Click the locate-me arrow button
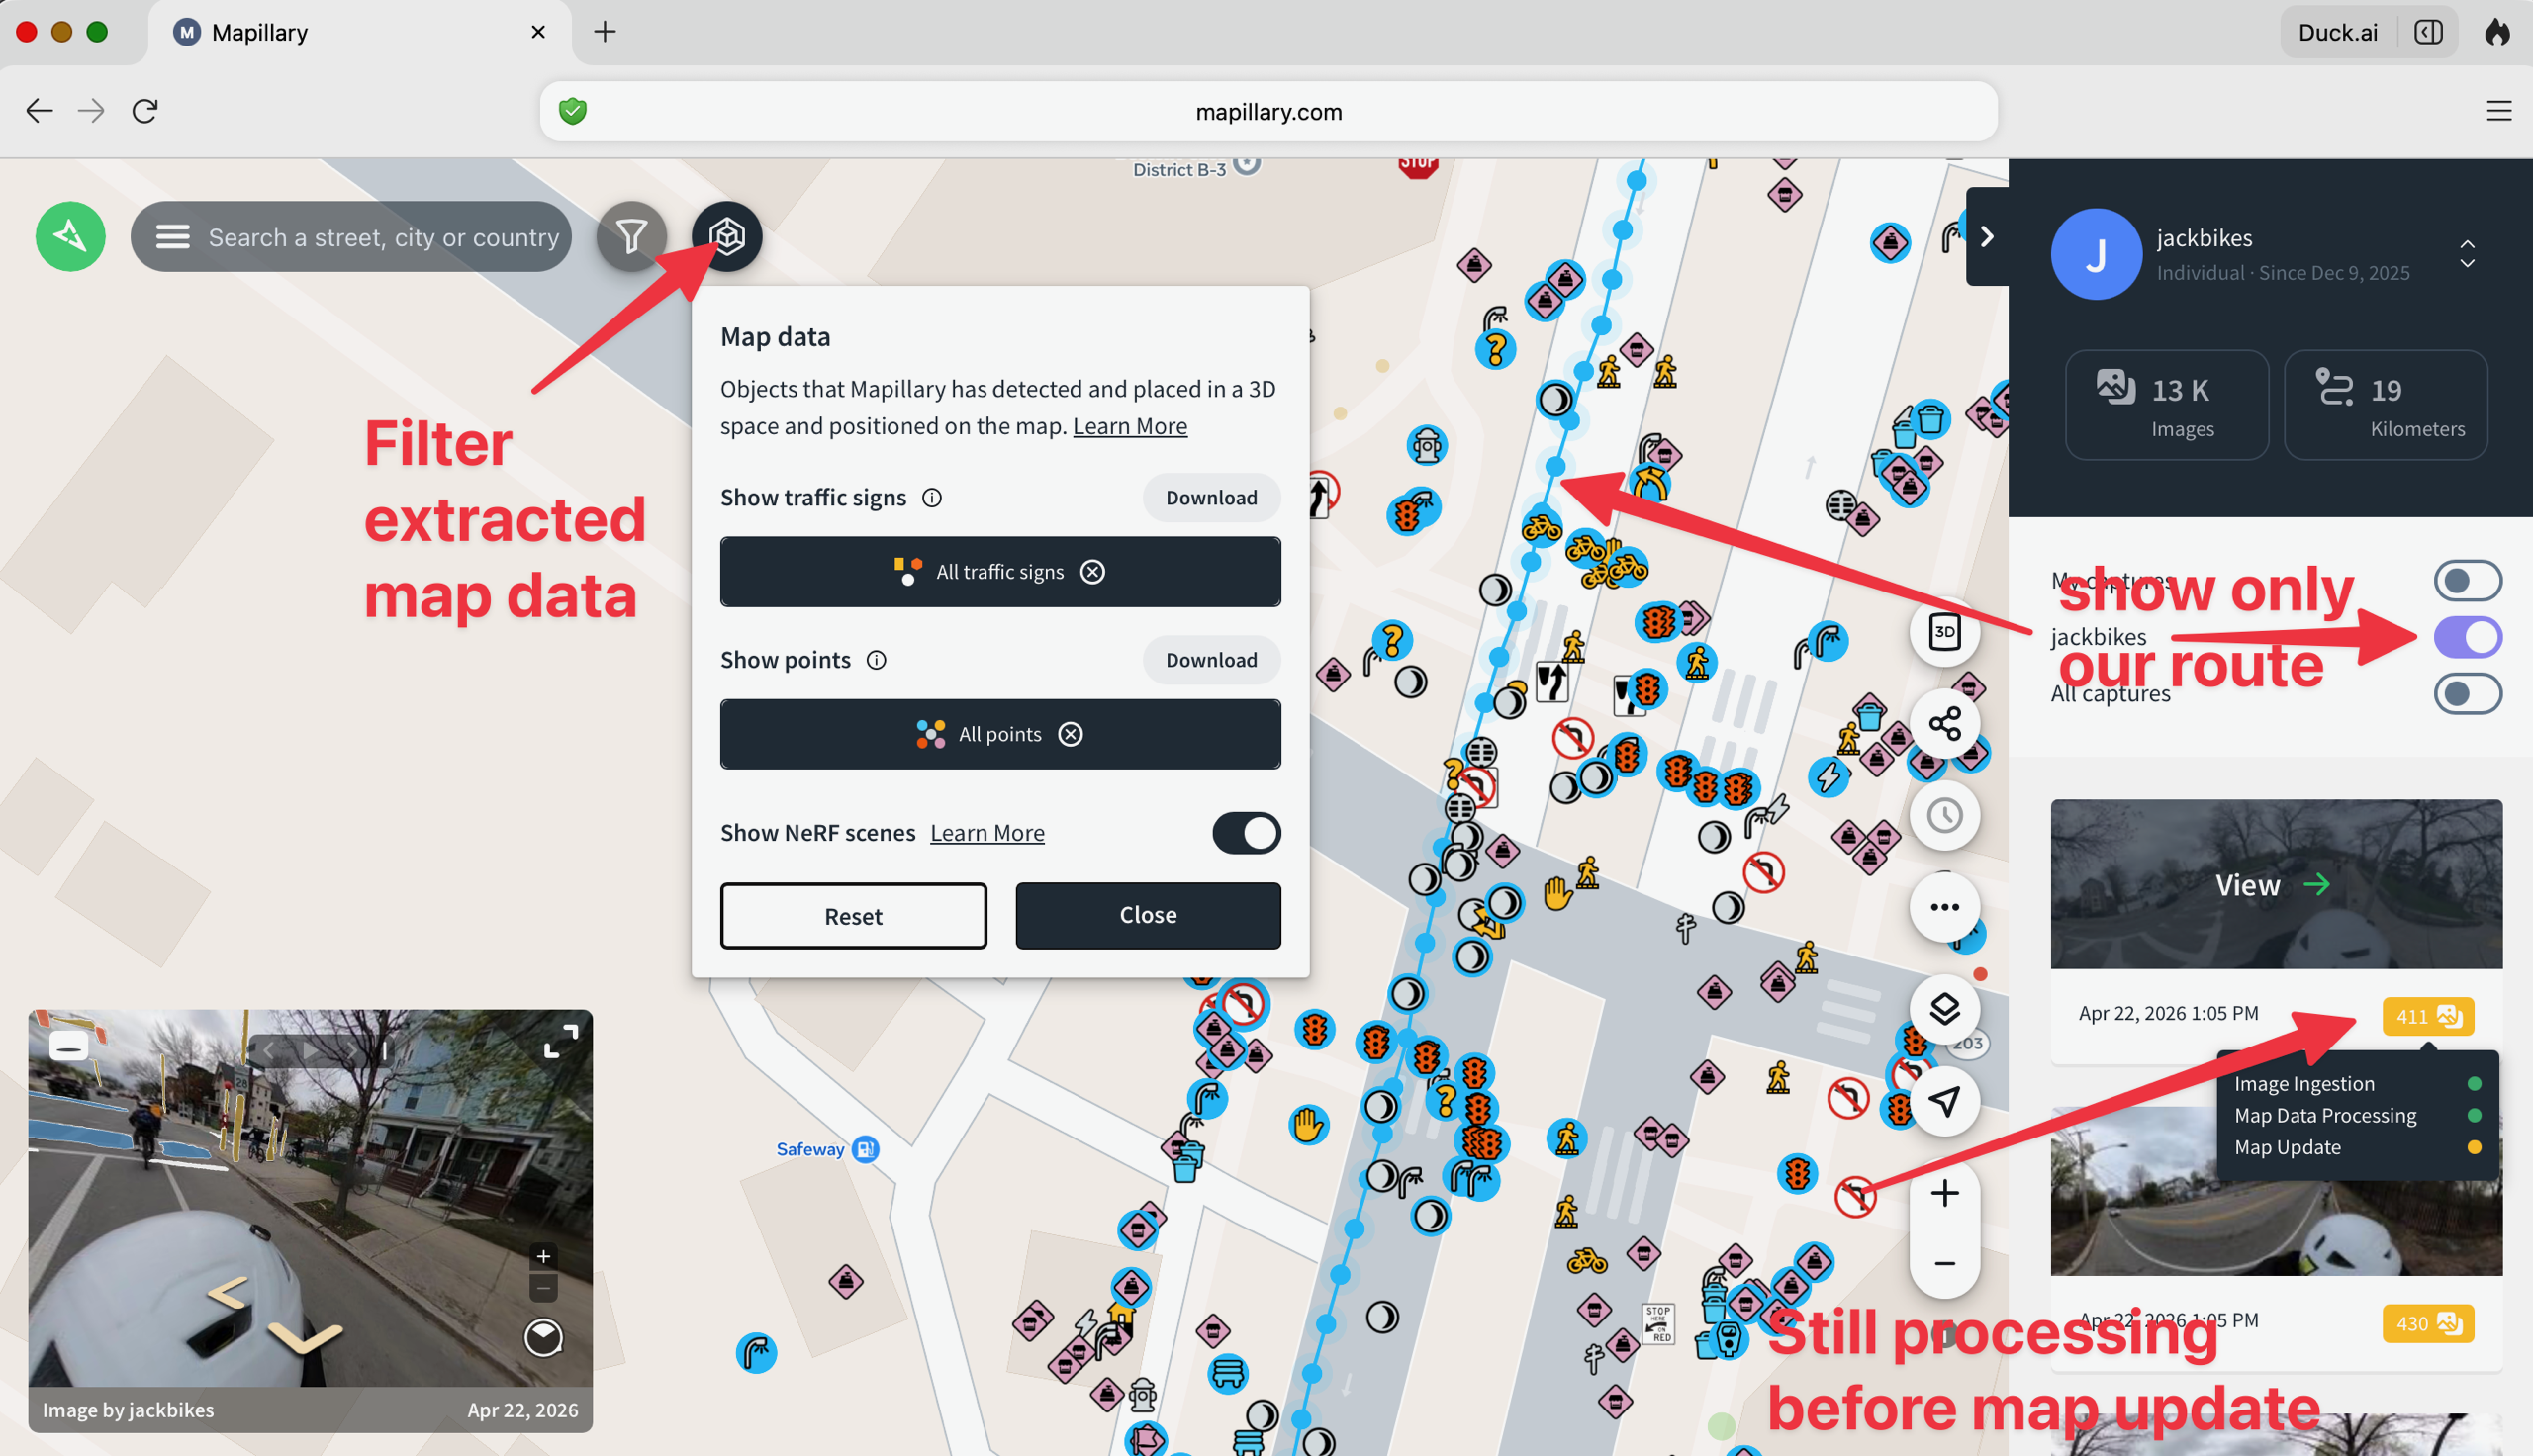This screenshot has width=2533, height=1456. pyautogui.click(x=1944, y=1101)
